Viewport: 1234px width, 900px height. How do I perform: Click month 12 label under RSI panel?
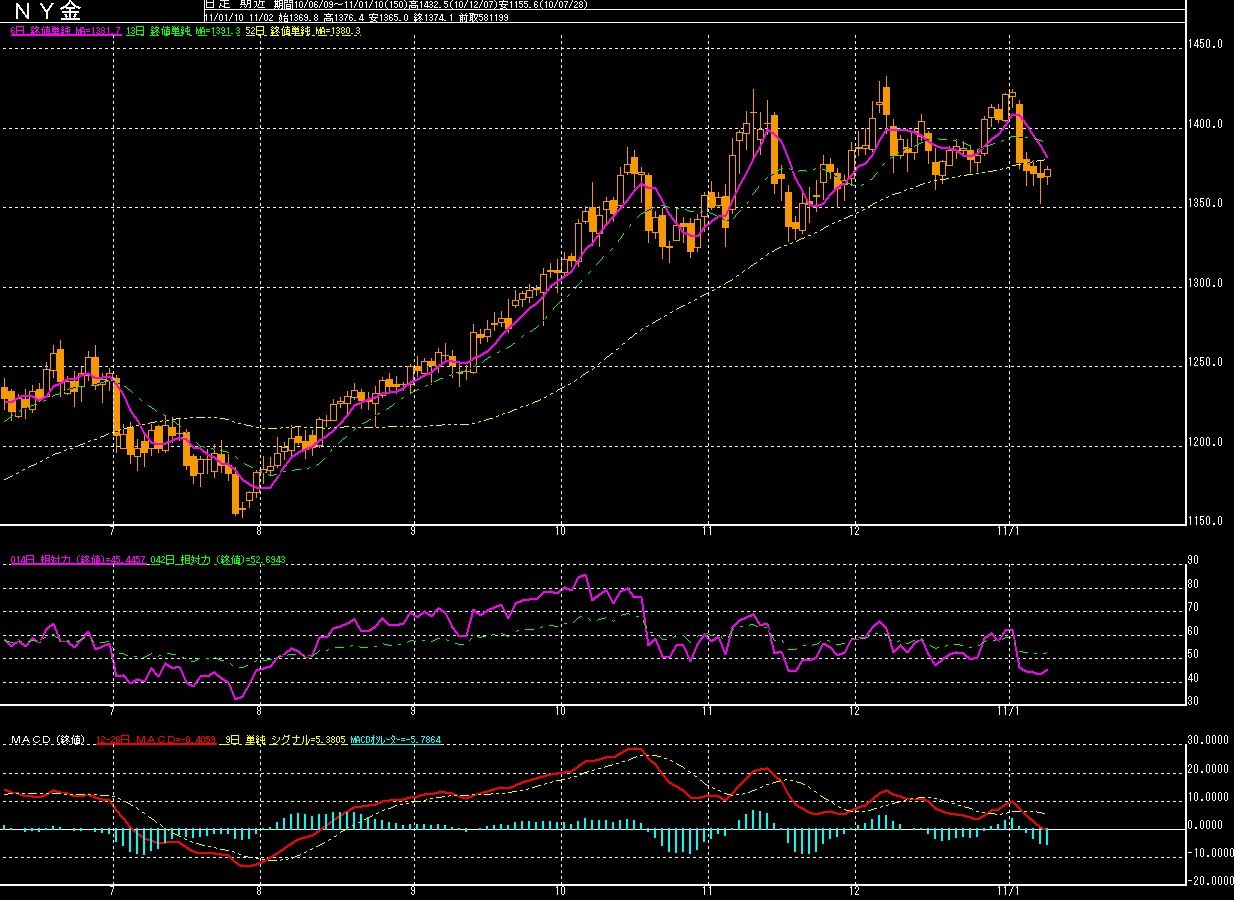[x=854, y=710]
